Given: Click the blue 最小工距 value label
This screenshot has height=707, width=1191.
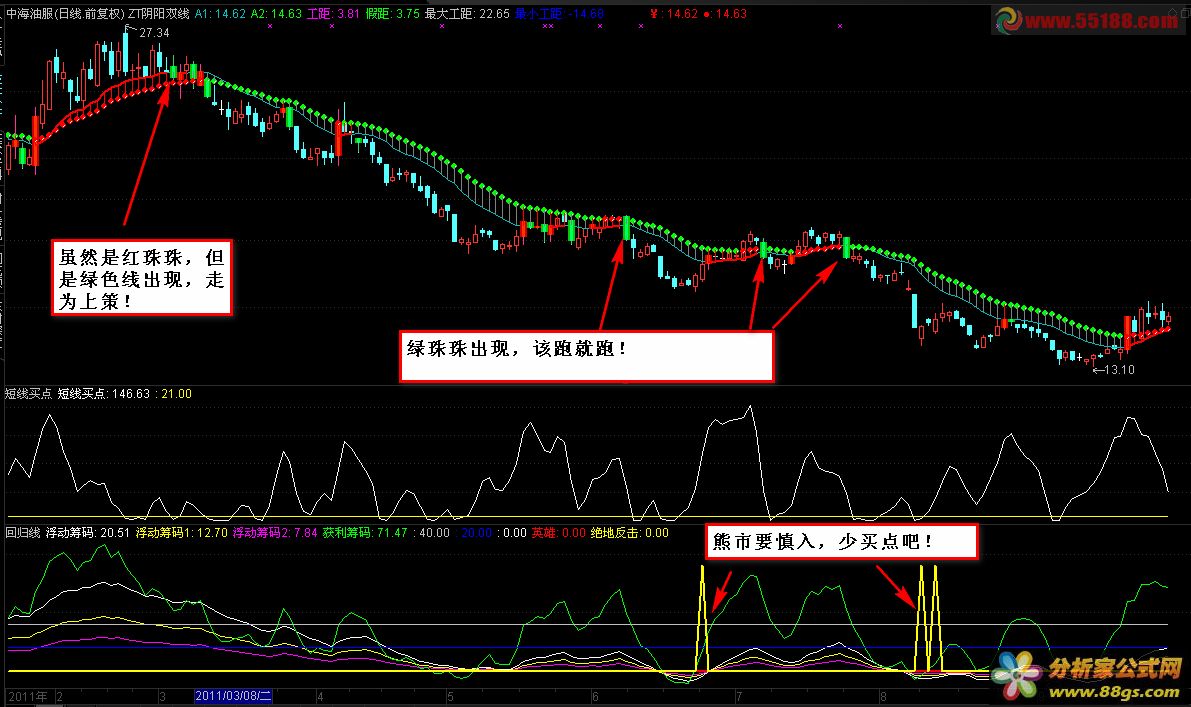Looking at the screenshot, I should pos(560,14).
